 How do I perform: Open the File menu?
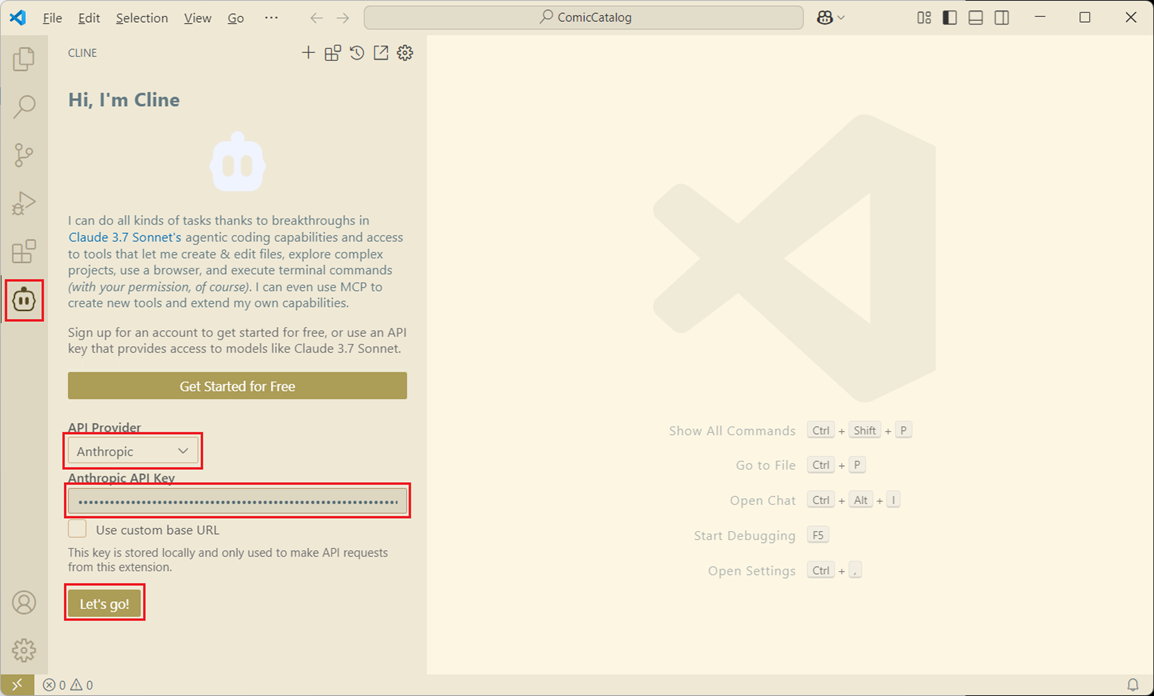(x=52, y=18)
